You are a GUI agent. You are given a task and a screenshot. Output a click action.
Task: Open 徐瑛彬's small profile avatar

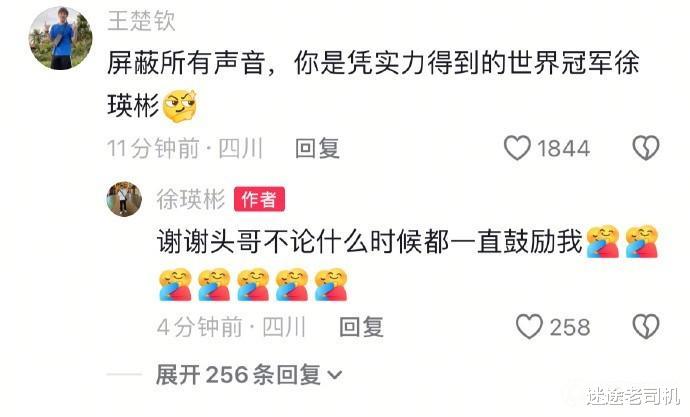[124, 199]
